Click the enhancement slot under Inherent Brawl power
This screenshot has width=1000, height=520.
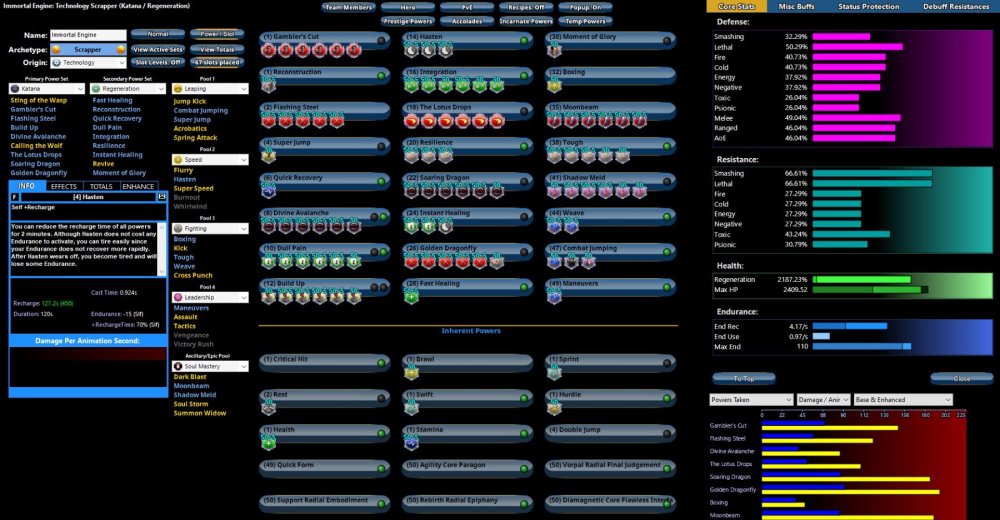[413, 373]
